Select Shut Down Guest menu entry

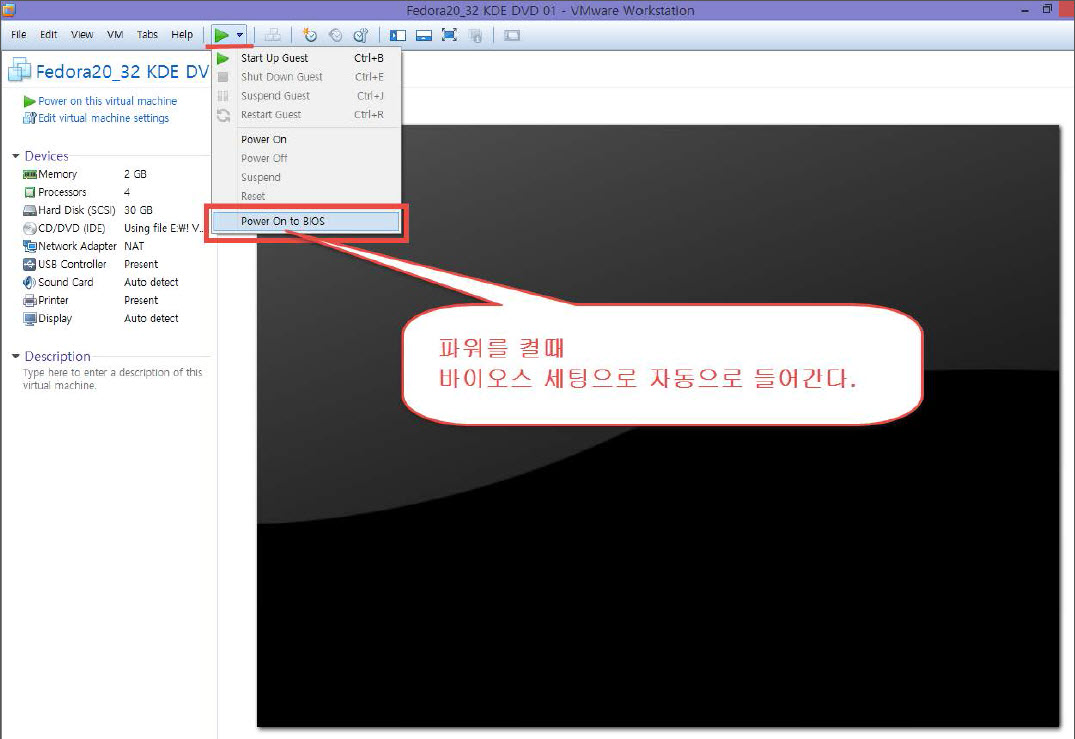(306, 77)
